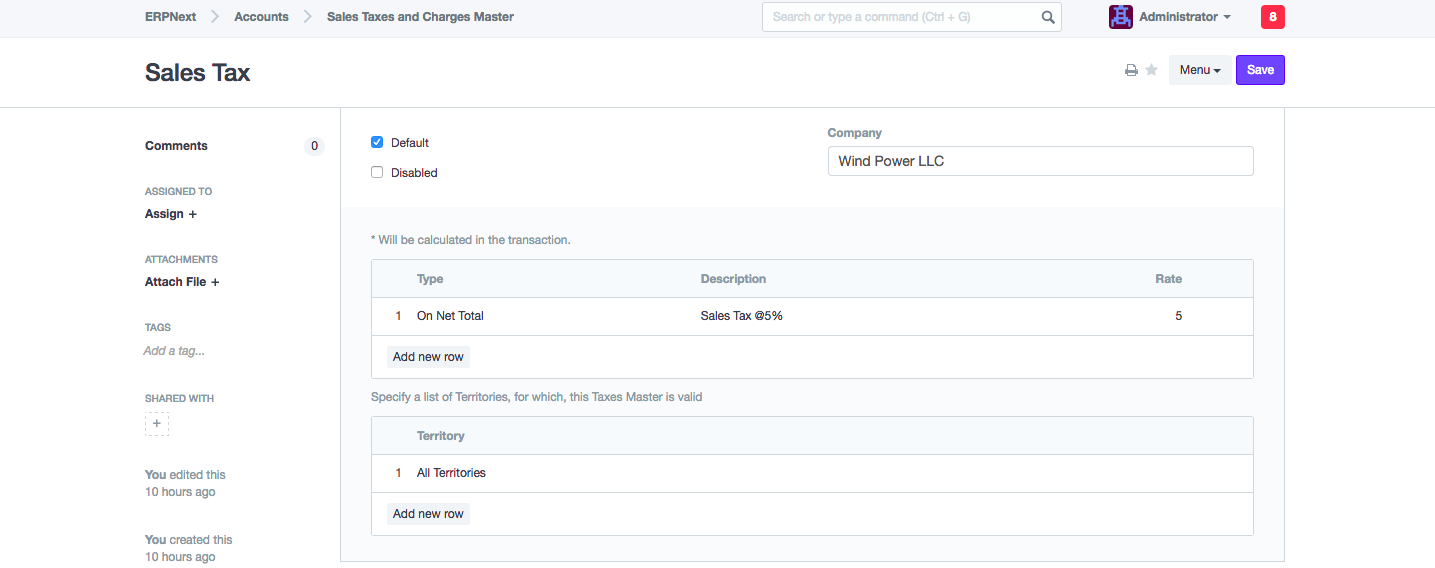Click the Shared With plus box

(157, 424)
